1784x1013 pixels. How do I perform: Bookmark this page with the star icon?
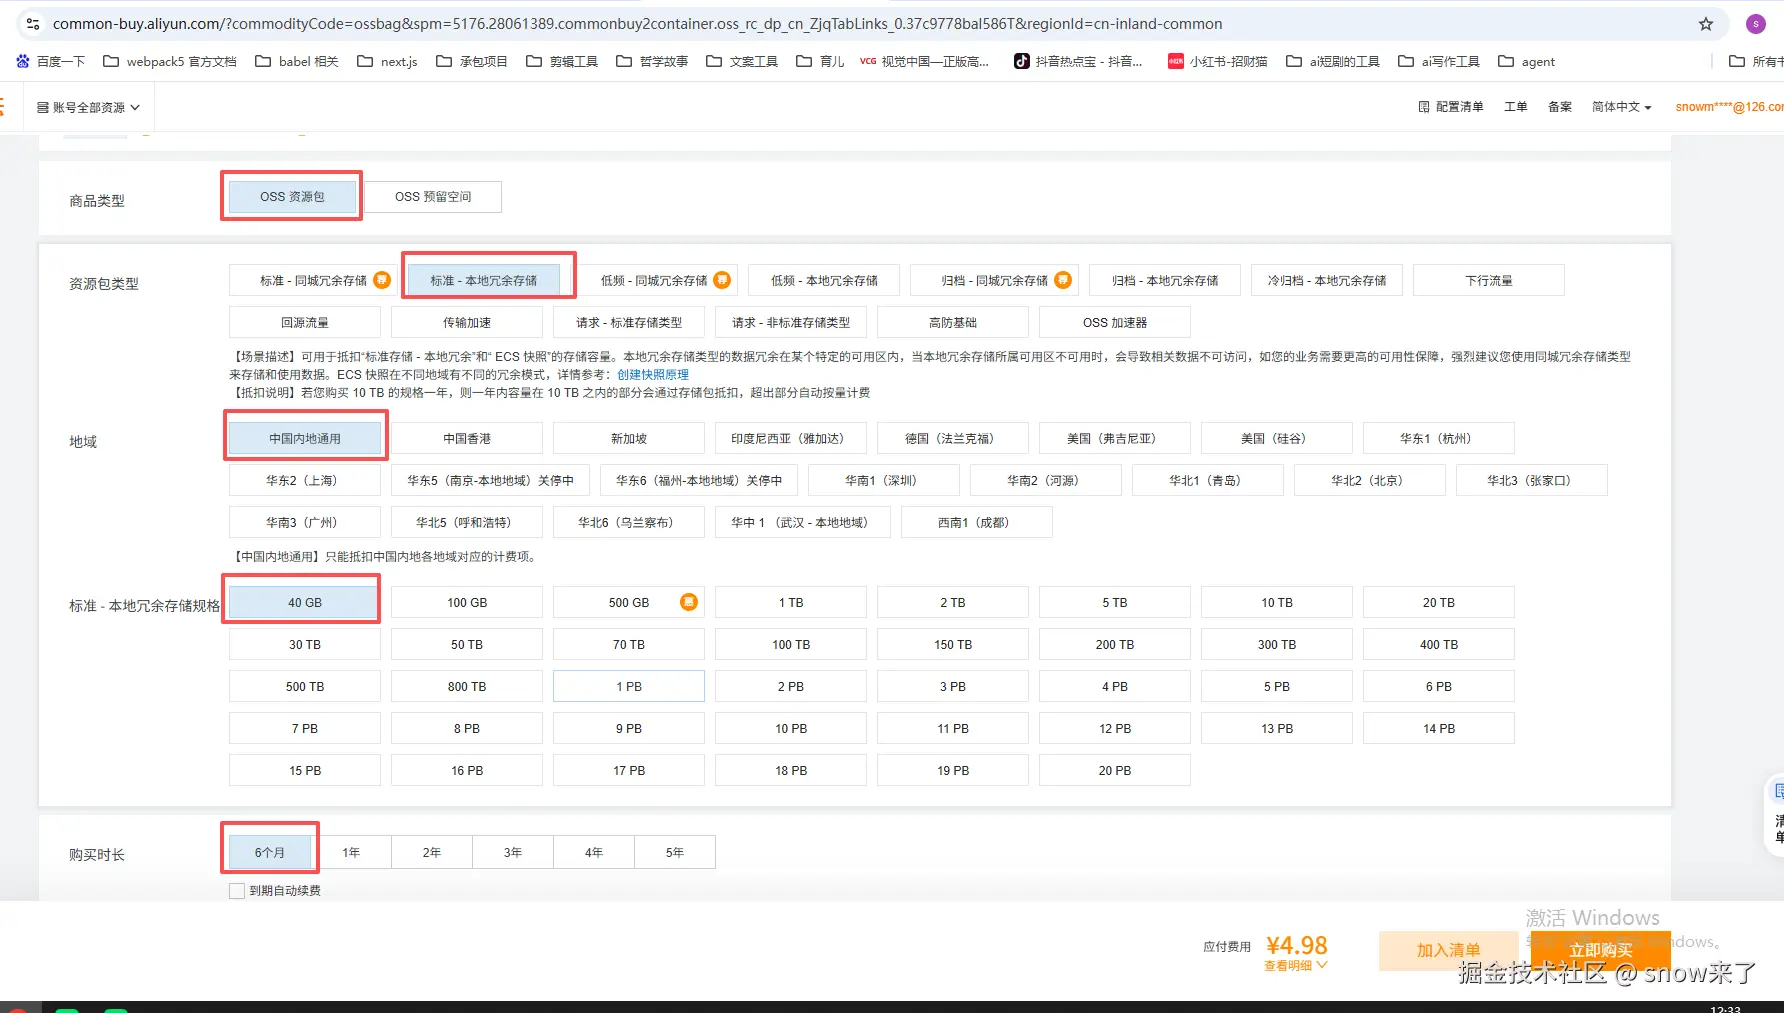click(x=1705, y=24)
